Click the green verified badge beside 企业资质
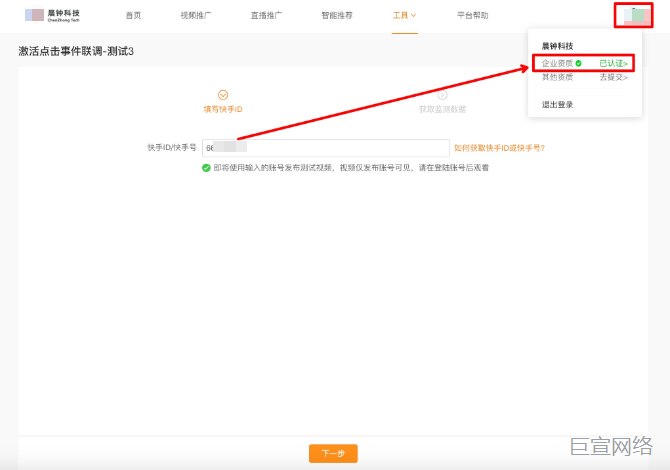 (x=579, y=63)
